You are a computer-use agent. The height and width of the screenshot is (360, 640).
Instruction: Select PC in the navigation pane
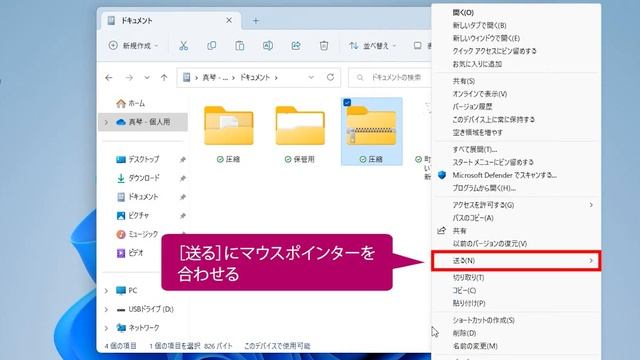127,291
